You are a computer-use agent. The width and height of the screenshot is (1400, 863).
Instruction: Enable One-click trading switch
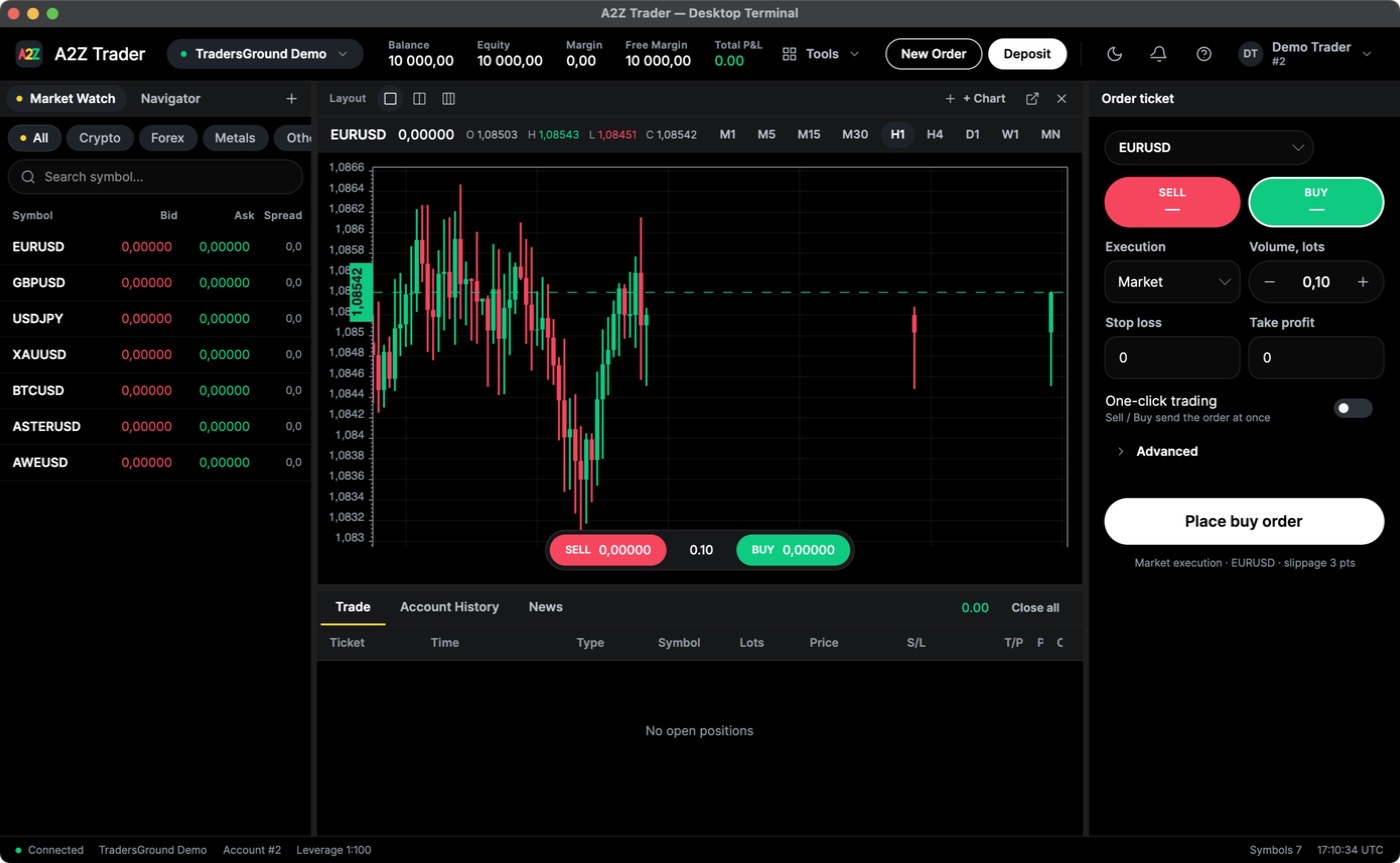coord(1353,408)
